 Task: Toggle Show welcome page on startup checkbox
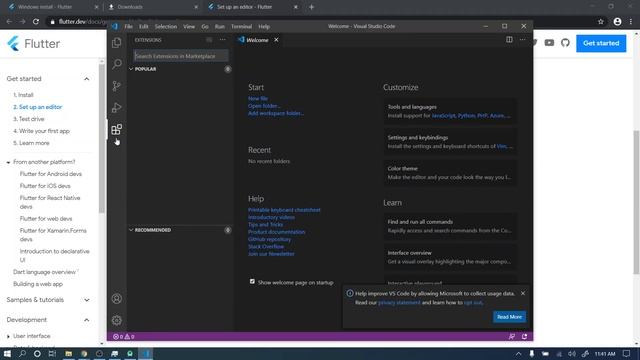coord(252,282)
